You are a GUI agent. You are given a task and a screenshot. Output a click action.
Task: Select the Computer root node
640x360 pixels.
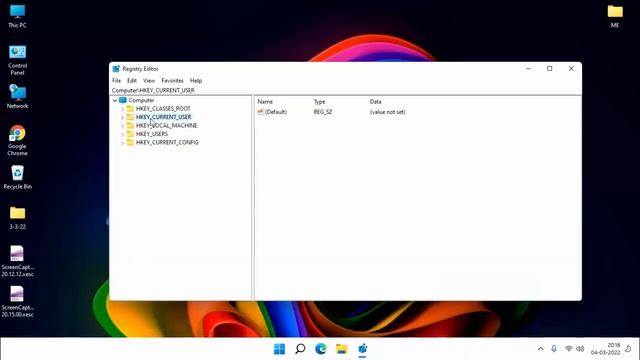141,100
